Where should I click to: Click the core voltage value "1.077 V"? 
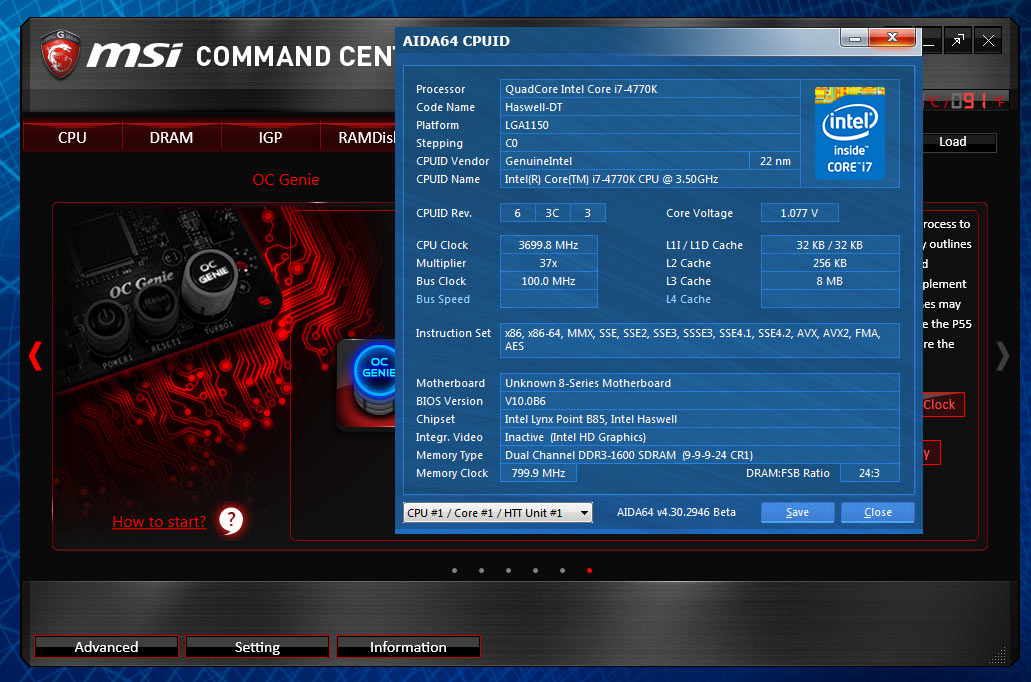point(800,213)
